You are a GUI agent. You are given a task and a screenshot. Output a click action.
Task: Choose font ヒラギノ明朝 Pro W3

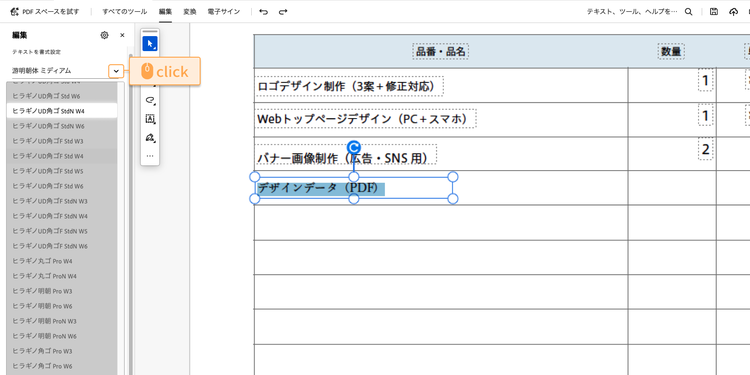62,291
